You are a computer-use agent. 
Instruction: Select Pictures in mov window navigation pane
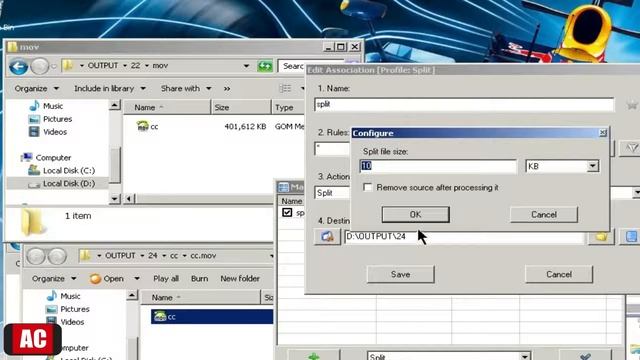pyautogui.click(x=50, y=119)
